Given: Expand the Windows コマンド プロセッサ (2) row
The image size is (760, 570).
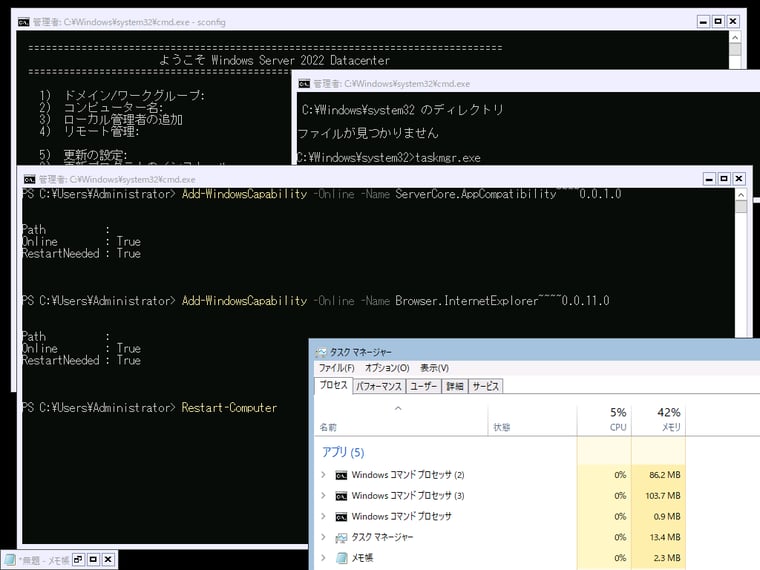Looking at the screenshot, I should 323,475.
